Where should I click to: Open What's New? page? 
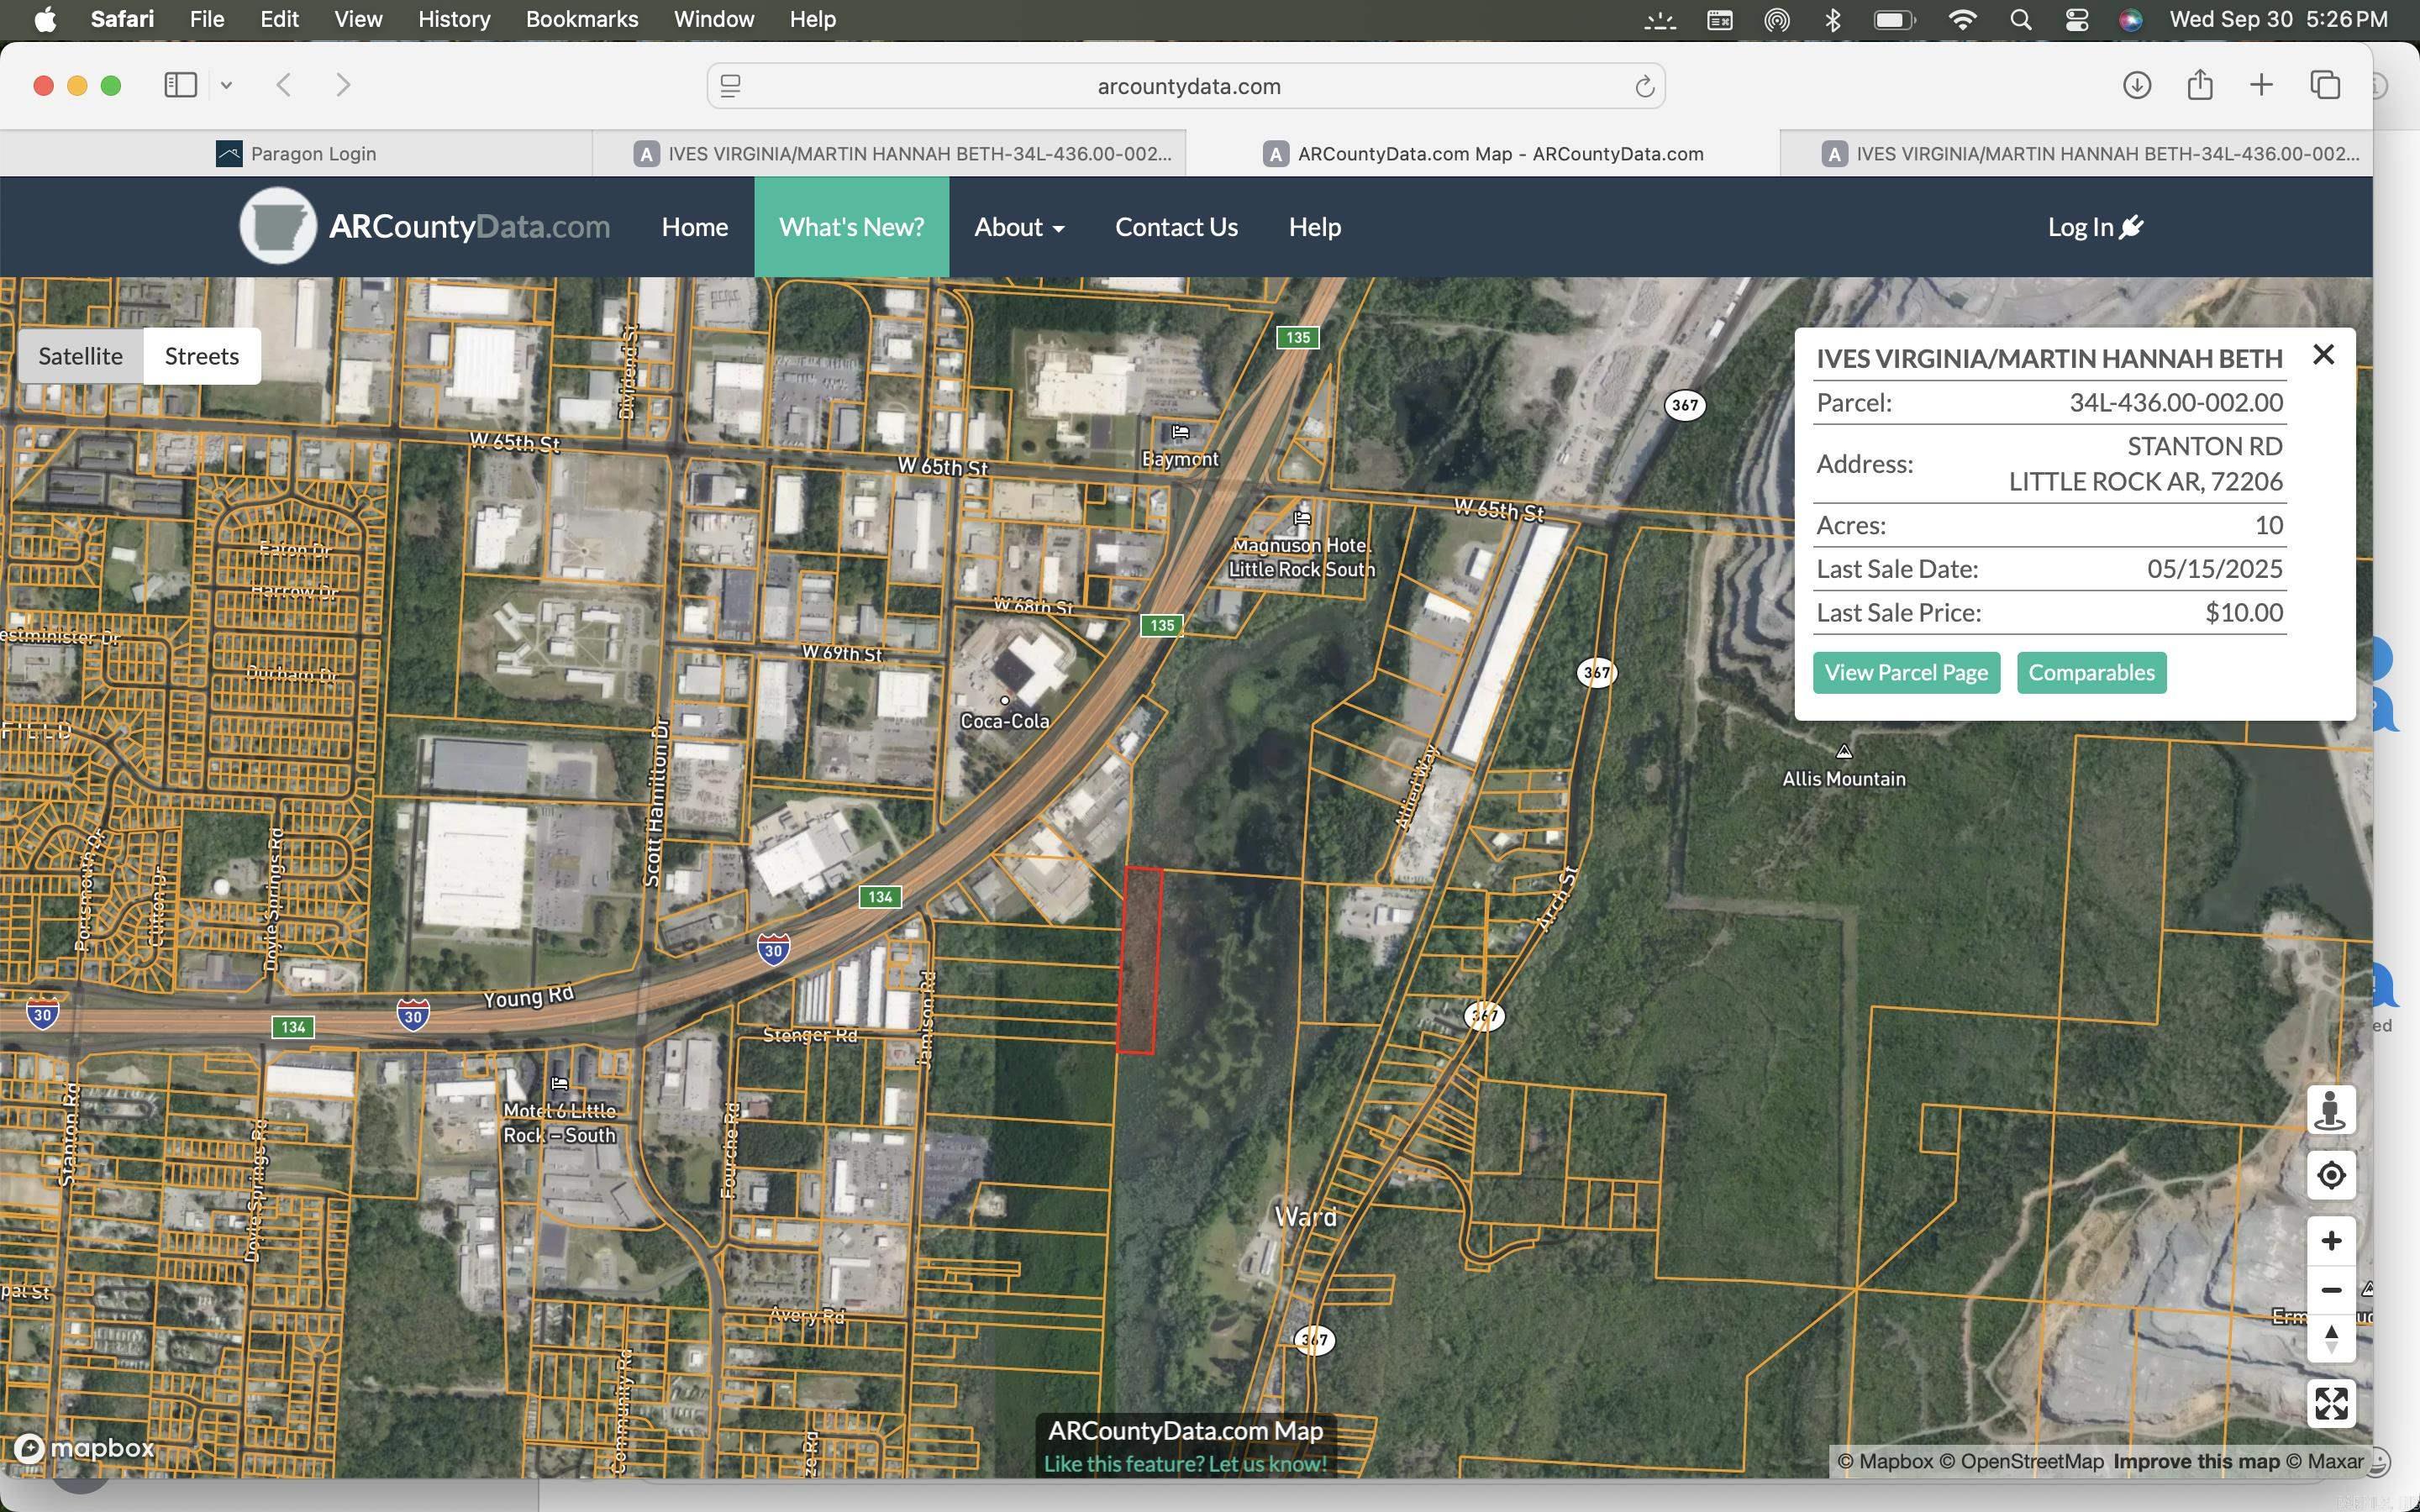(851, 227)
